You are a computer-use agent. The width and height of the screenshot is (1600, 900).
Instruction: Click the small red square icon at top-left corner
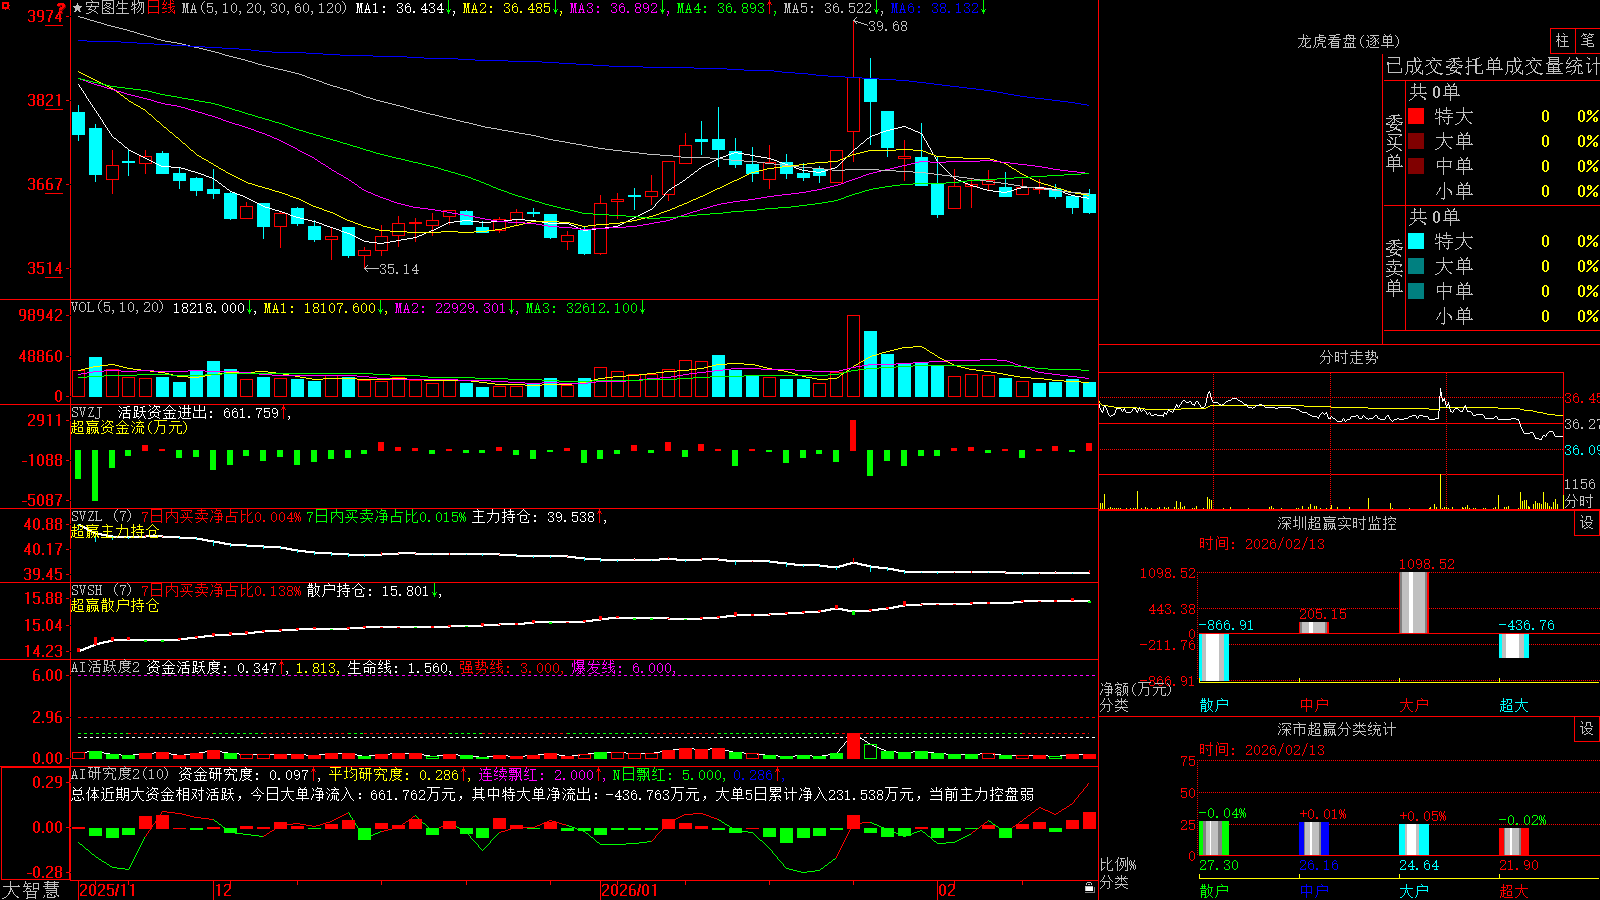tap(5, 6)
